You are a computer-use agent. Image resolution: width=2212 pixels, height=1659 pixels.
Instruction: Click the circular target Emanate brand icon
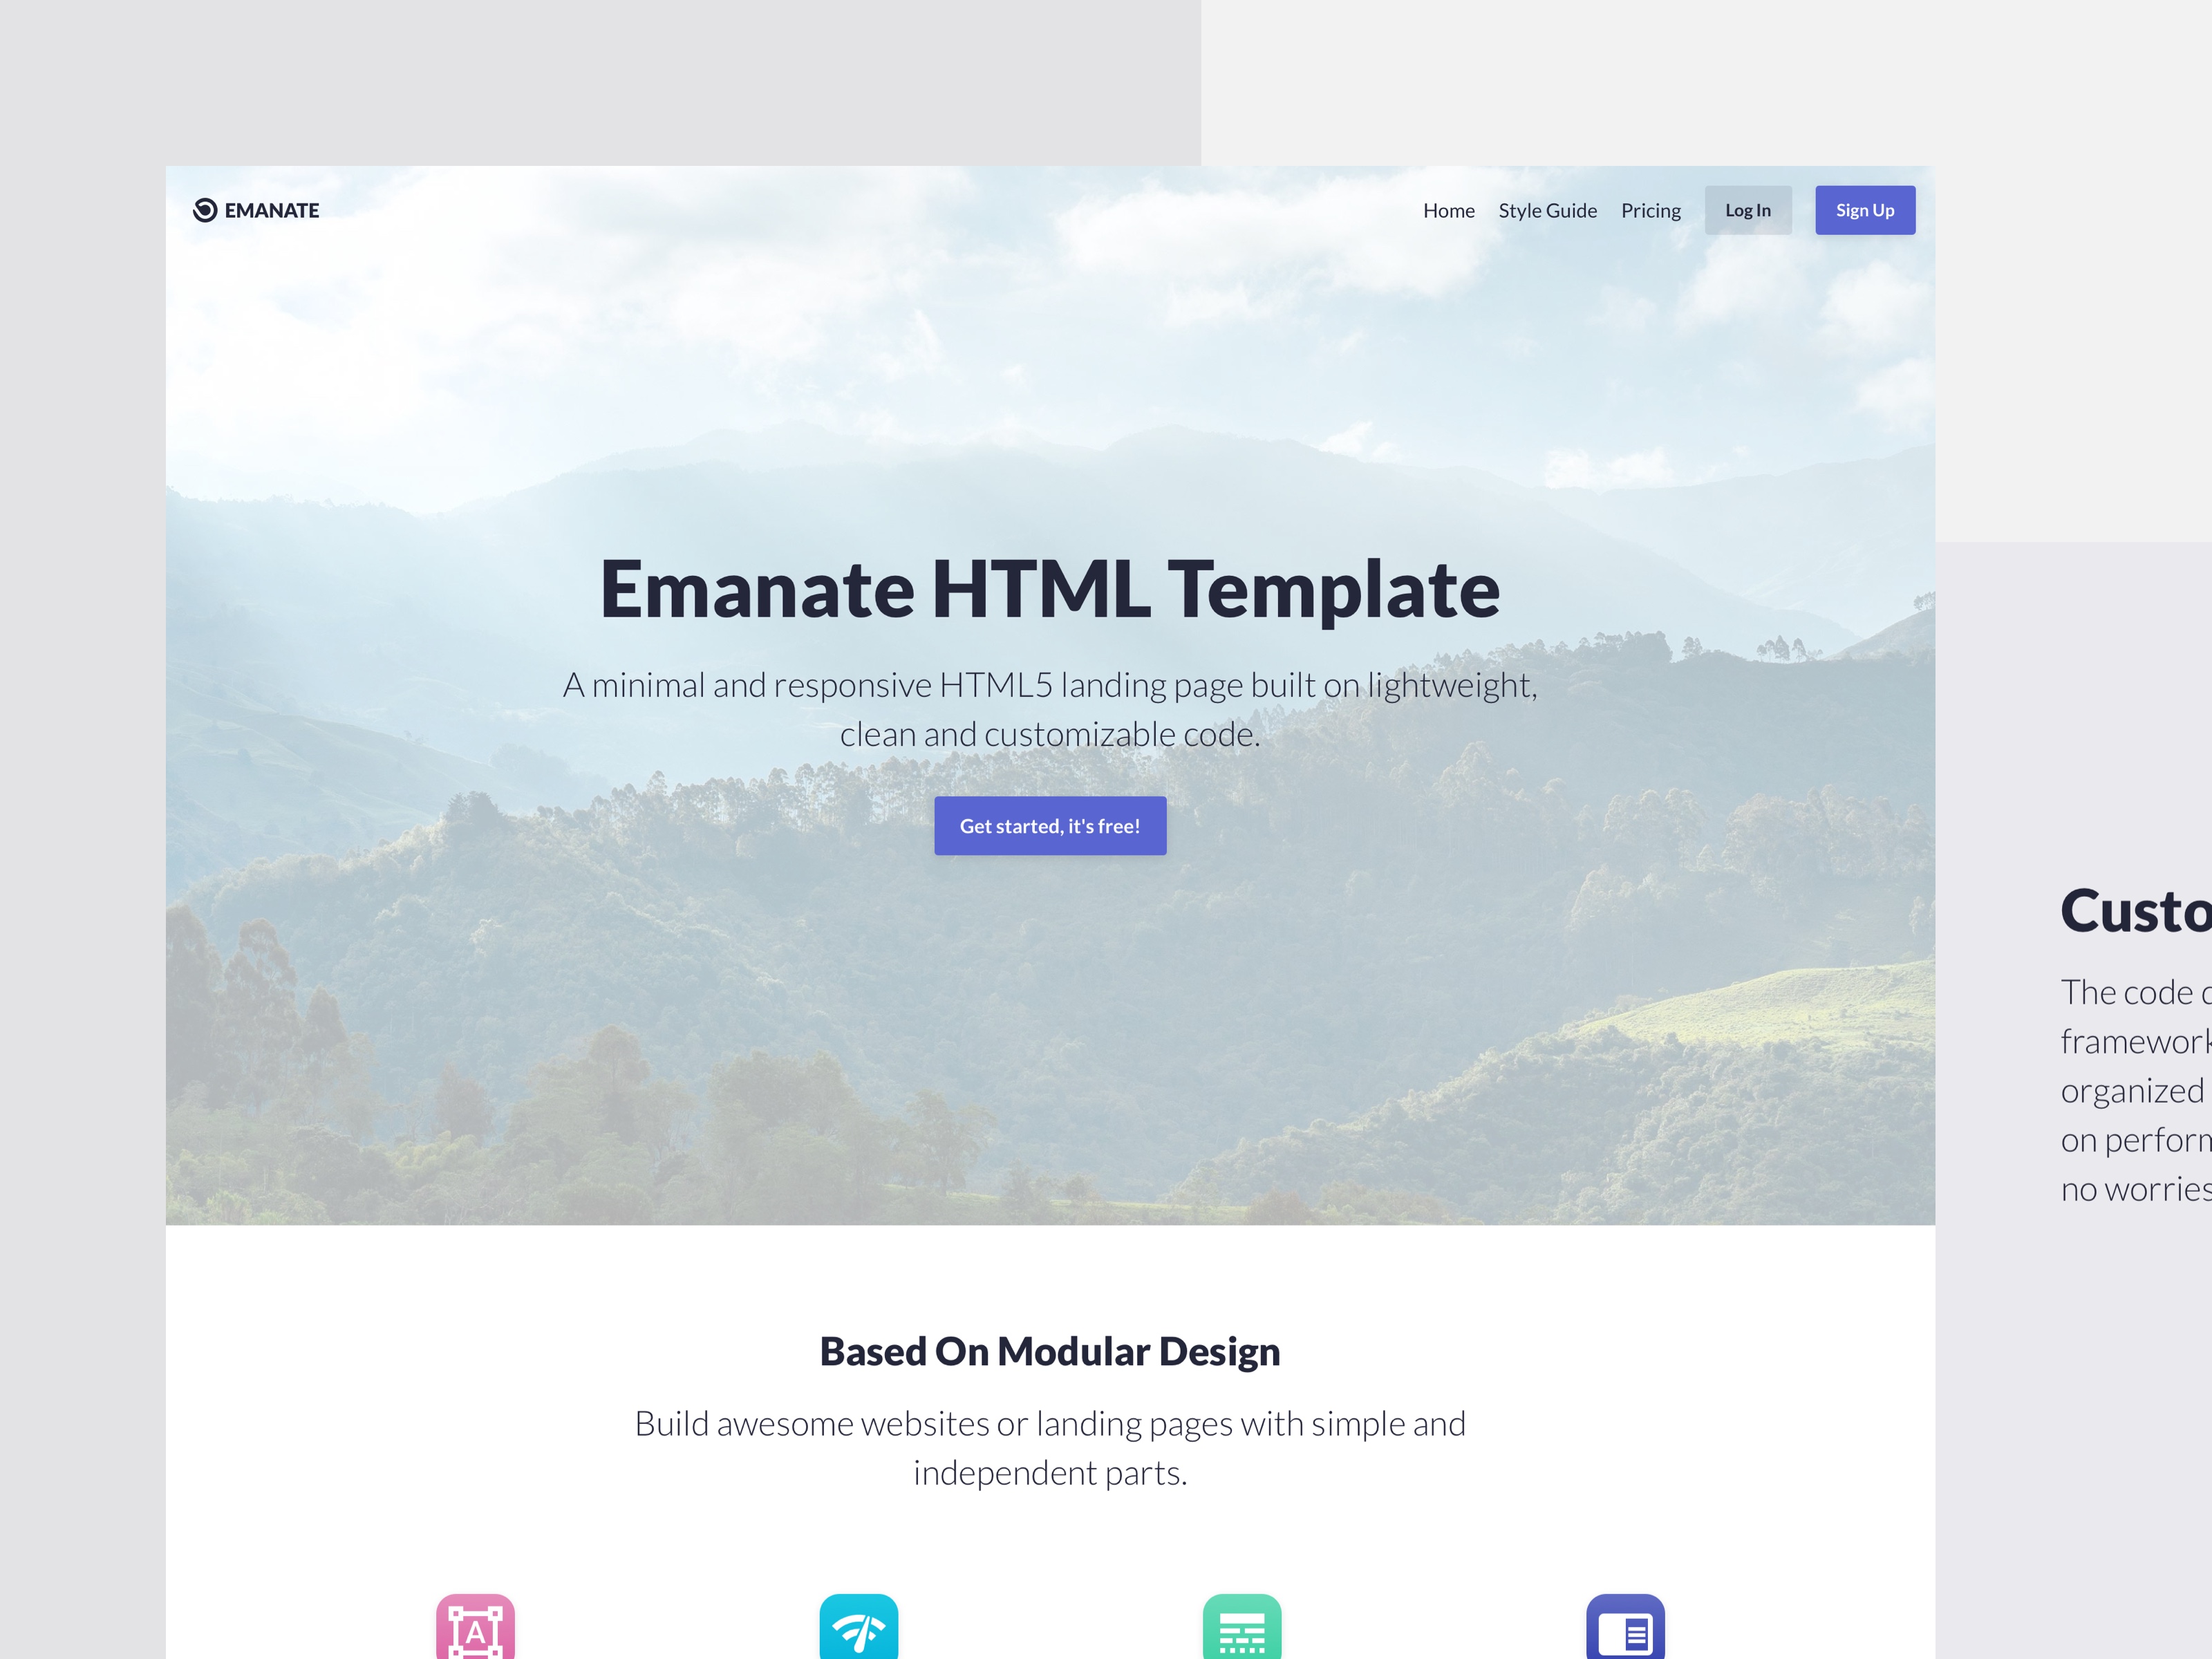tap(204, 209)
